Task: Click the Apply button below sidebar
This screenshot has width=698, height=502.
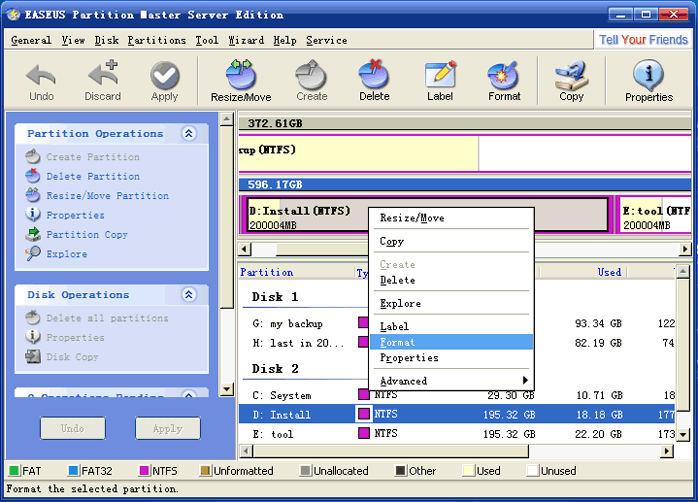Action: (168, 428)
